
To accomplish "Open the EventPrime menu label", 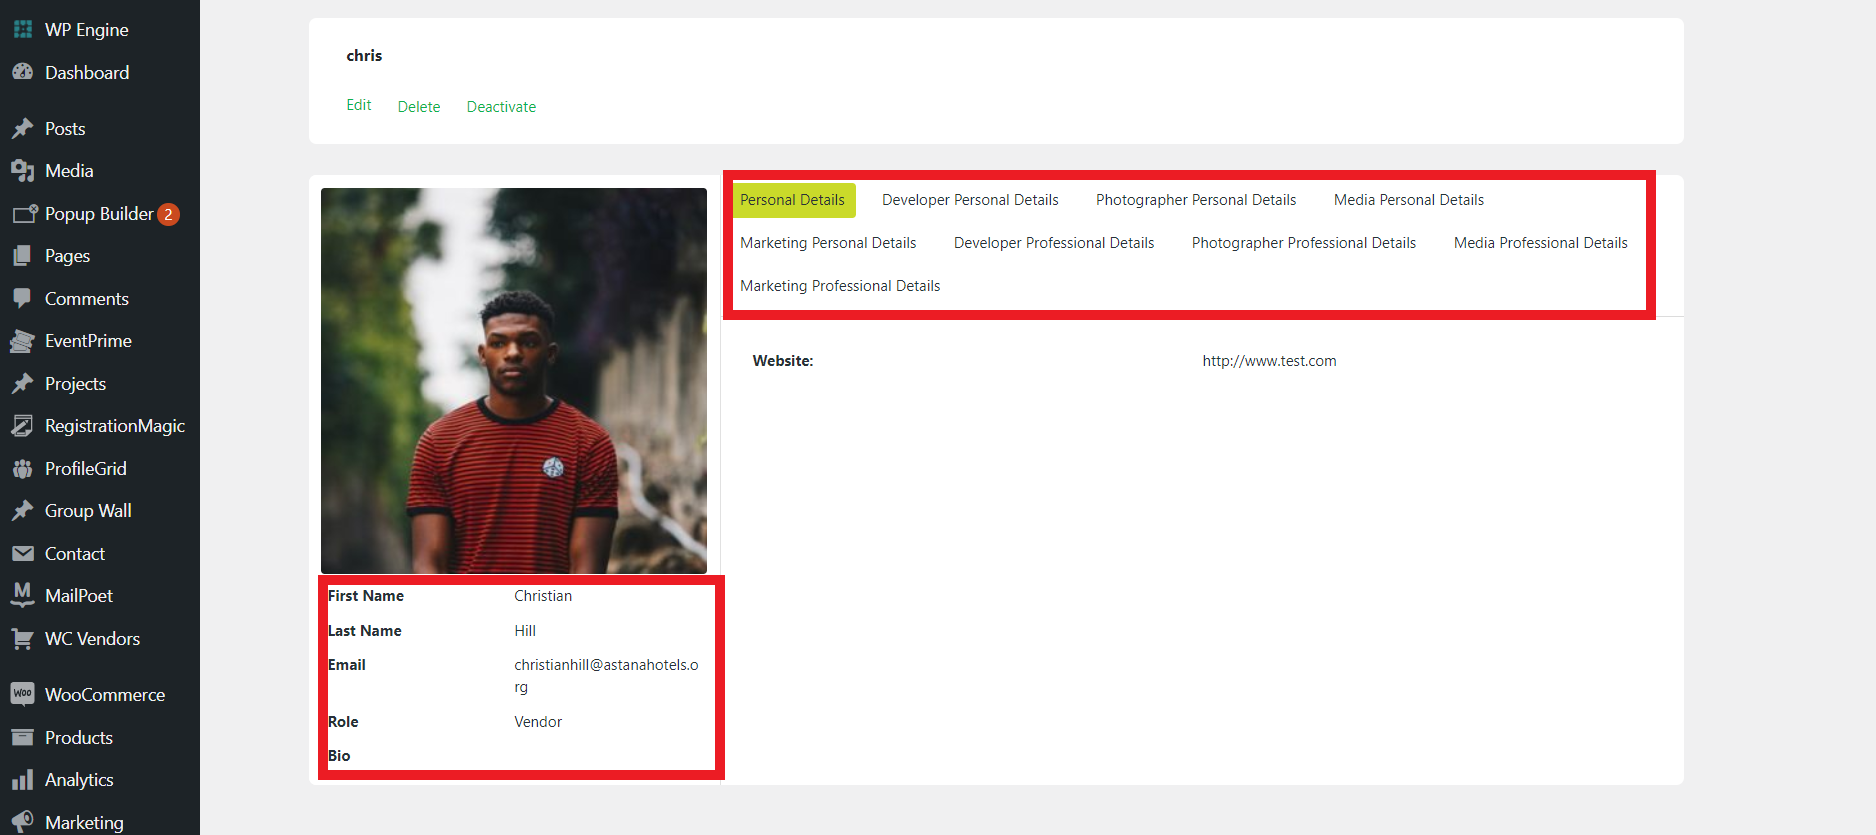I will (x=88, y=341).
